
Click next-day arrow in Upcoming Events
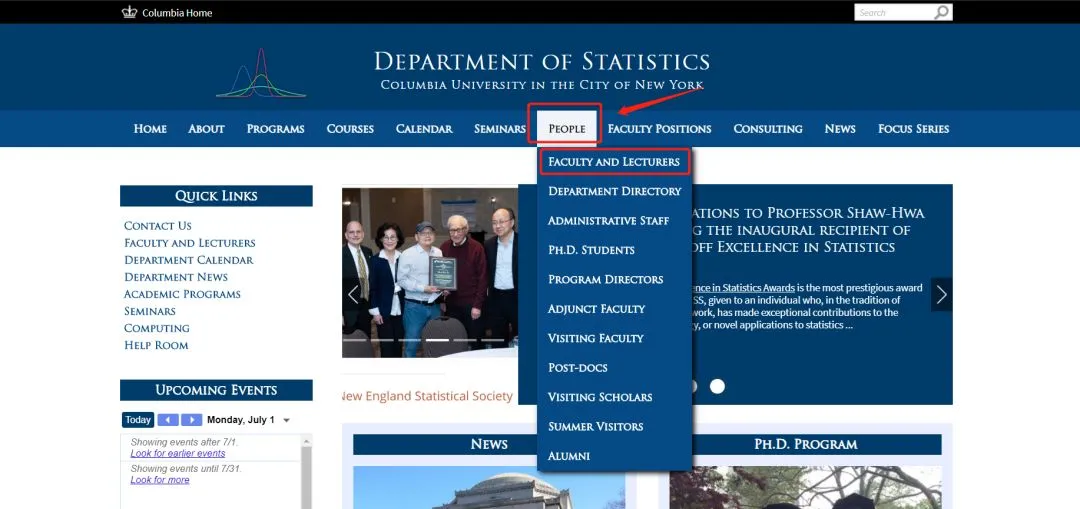click(x=191, y=420)
